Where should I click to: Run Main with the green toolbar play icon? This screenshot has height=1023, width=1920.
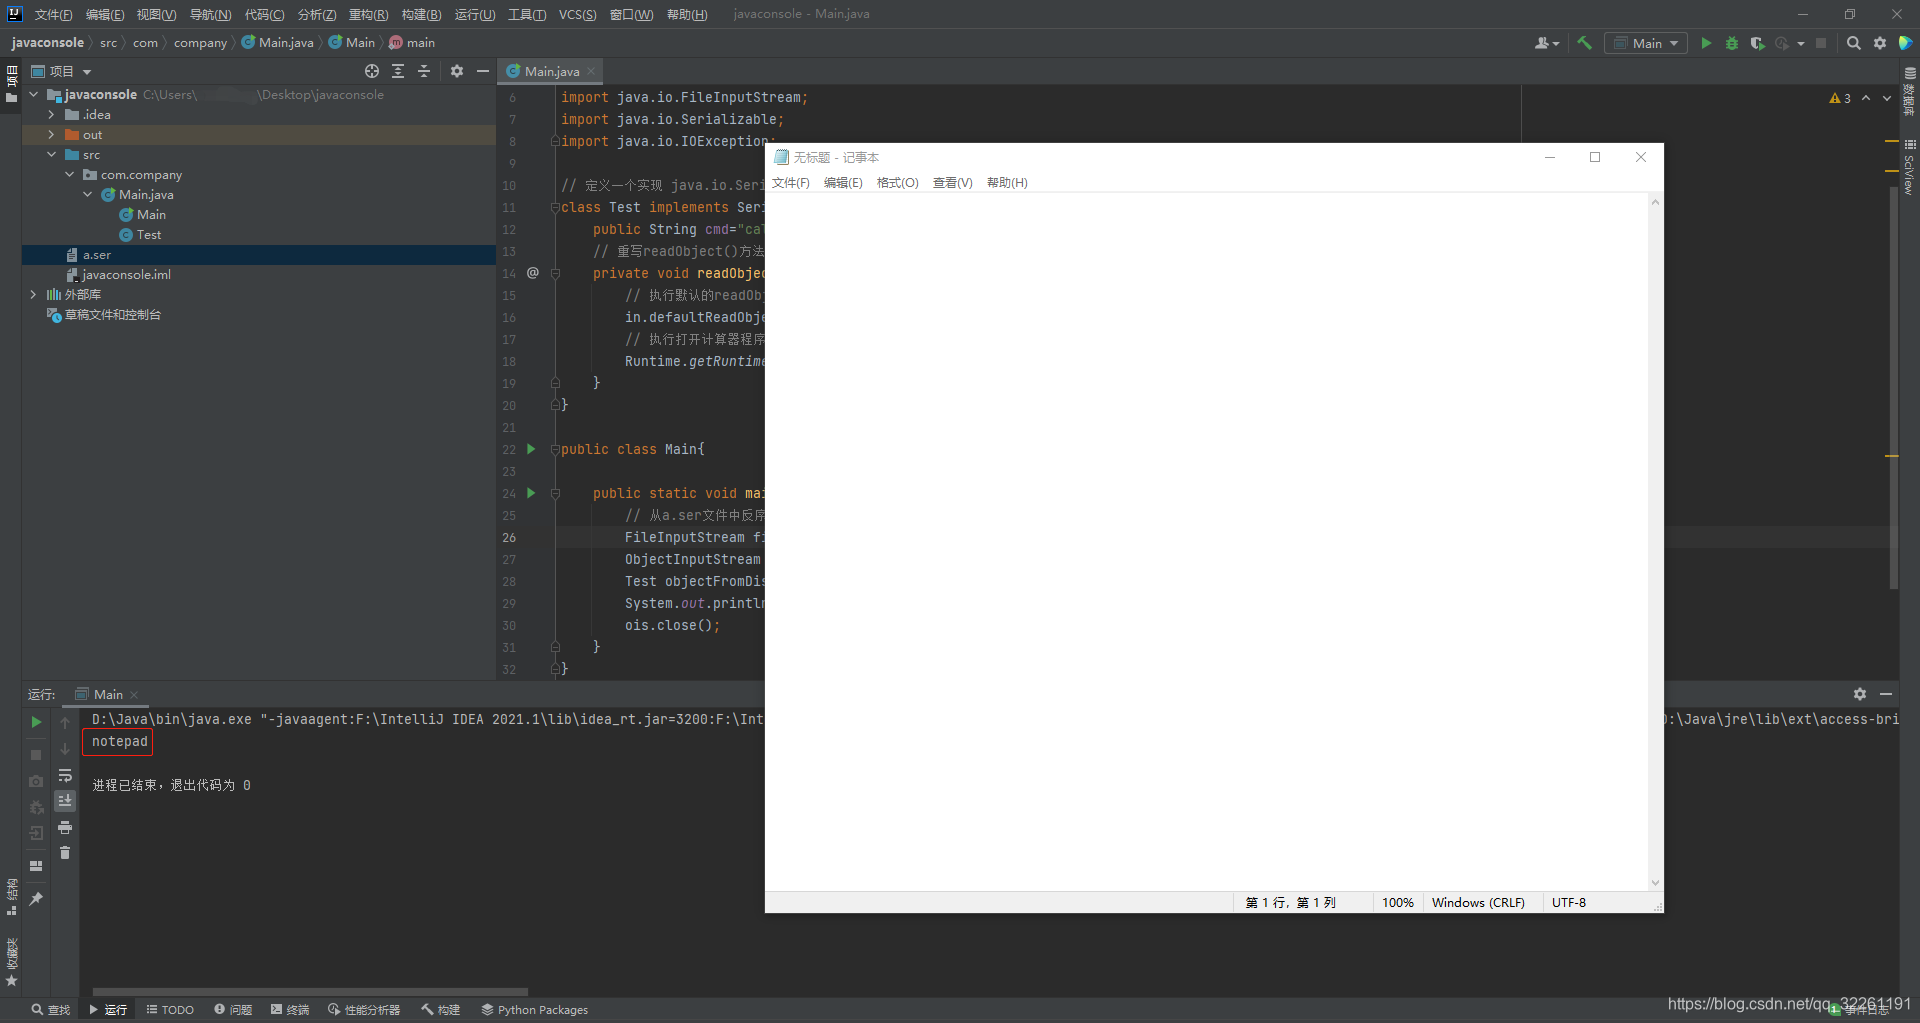(x=1706, y=43)
